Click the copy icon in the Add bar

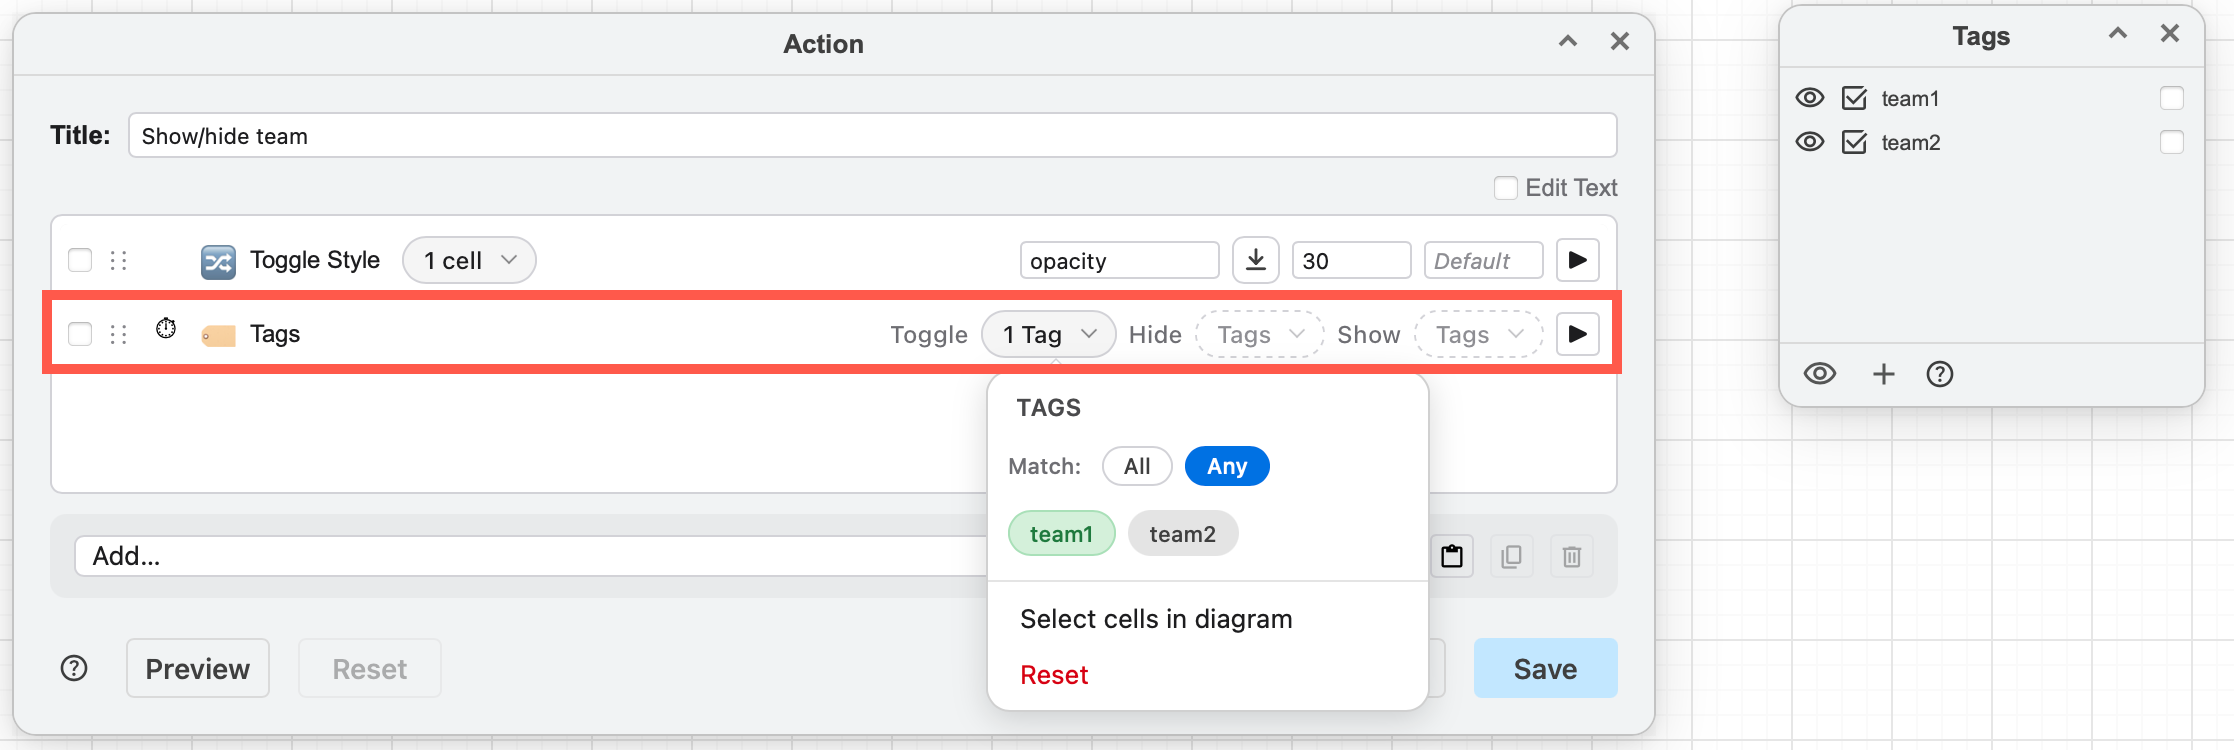[x=1512, y=556]
